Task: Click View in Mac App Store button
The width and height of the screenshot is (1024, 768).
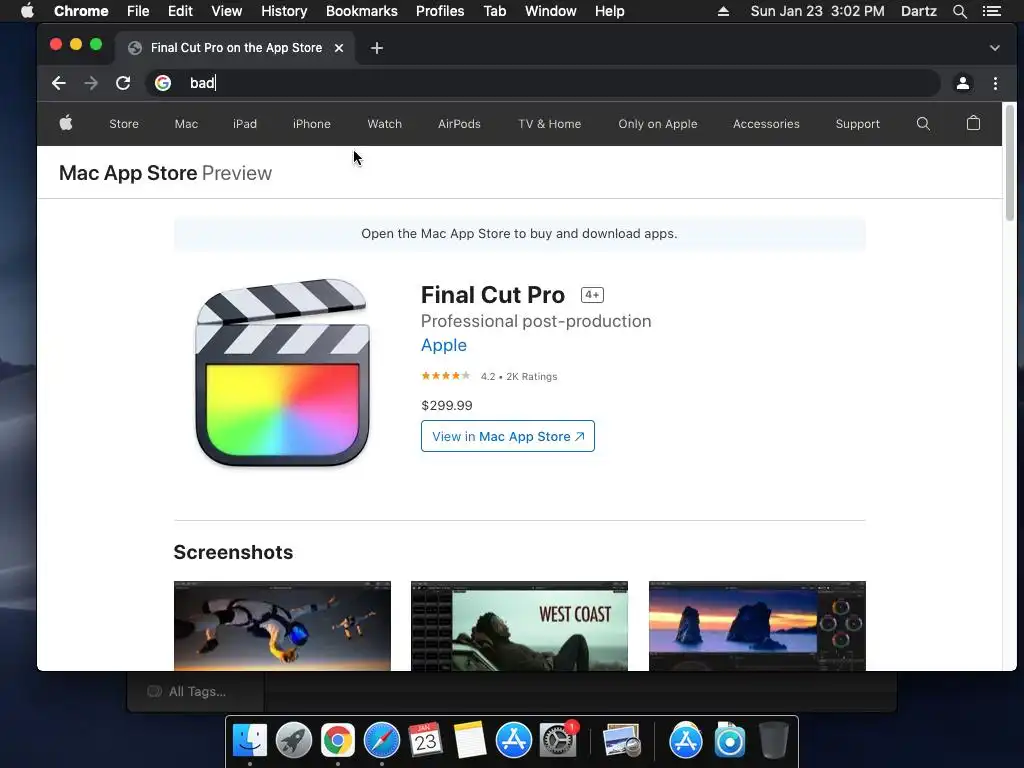Action: [x=507, y=436]
